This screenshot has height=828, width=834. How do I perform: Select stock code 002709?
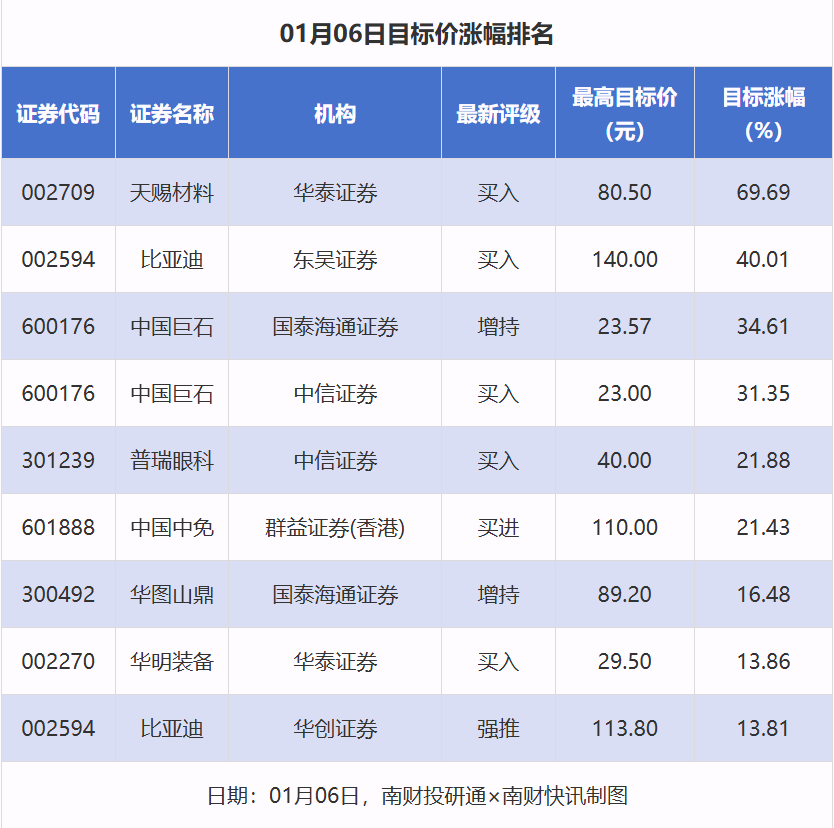point(58,192)
